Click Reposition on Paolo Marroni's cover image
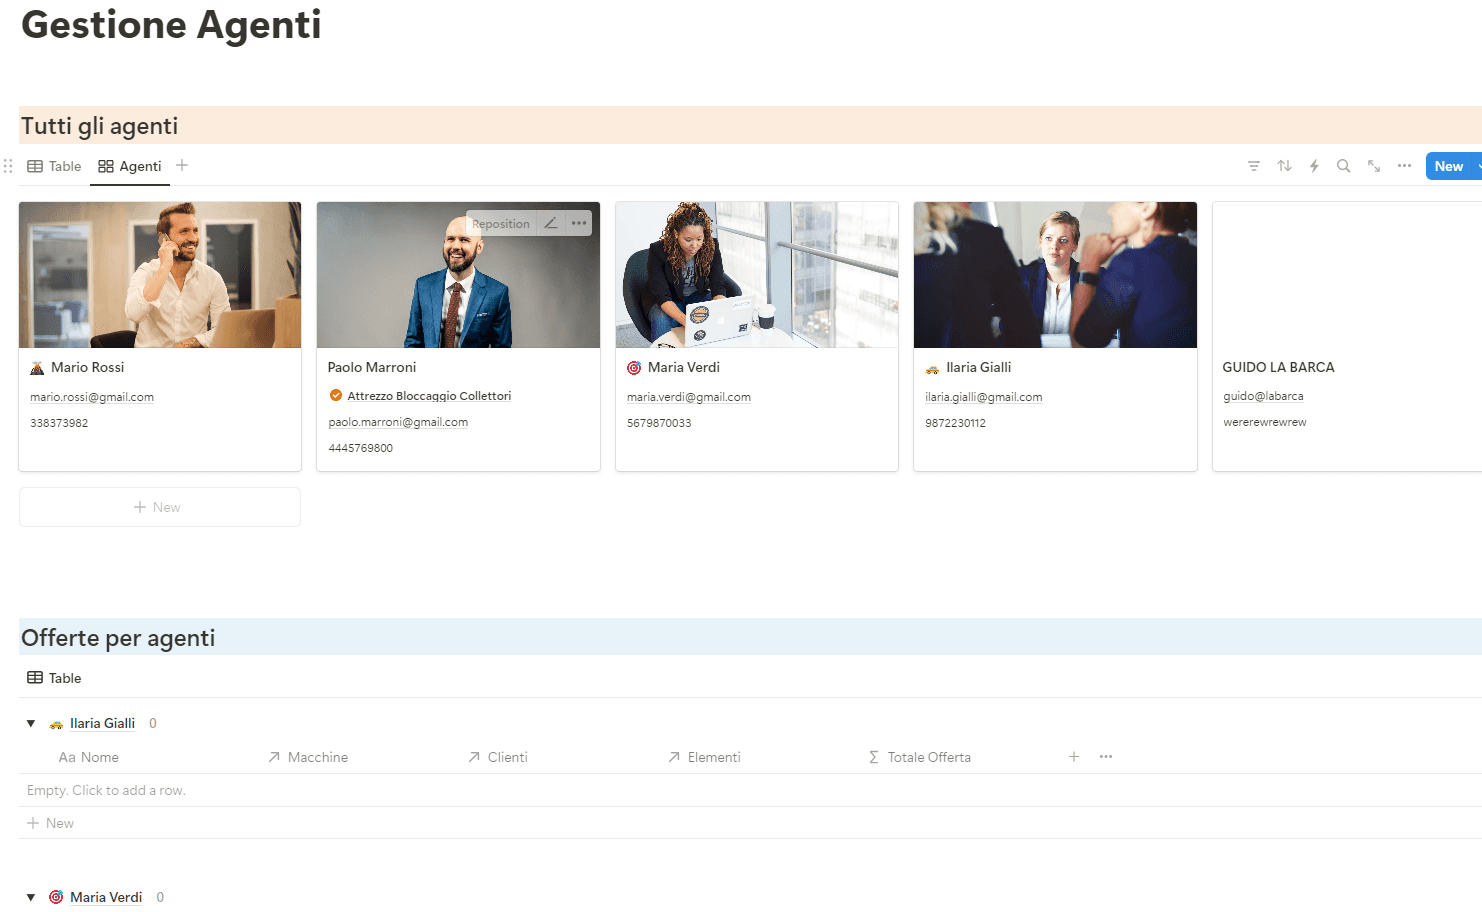 pyautogui.click(x=500, y=223)
